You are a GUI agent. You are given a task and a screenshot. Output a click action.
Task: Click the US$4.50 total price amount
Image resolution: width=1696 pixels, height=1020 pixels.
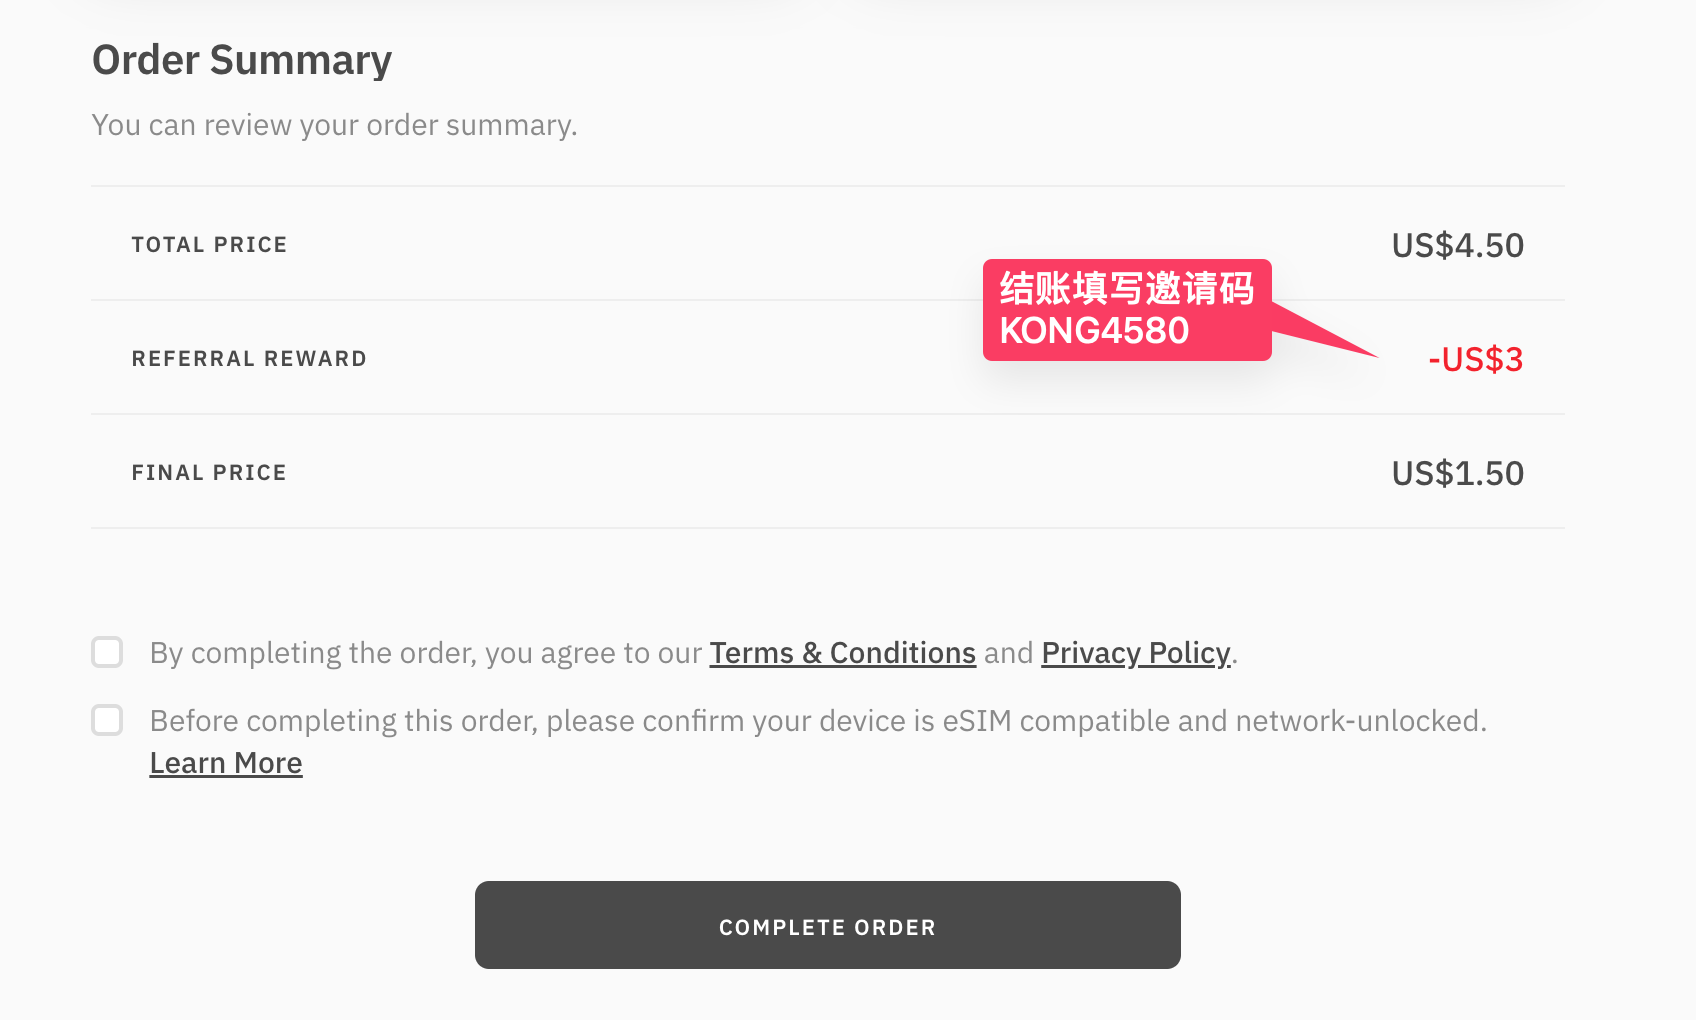click(x=1457, y=246)
